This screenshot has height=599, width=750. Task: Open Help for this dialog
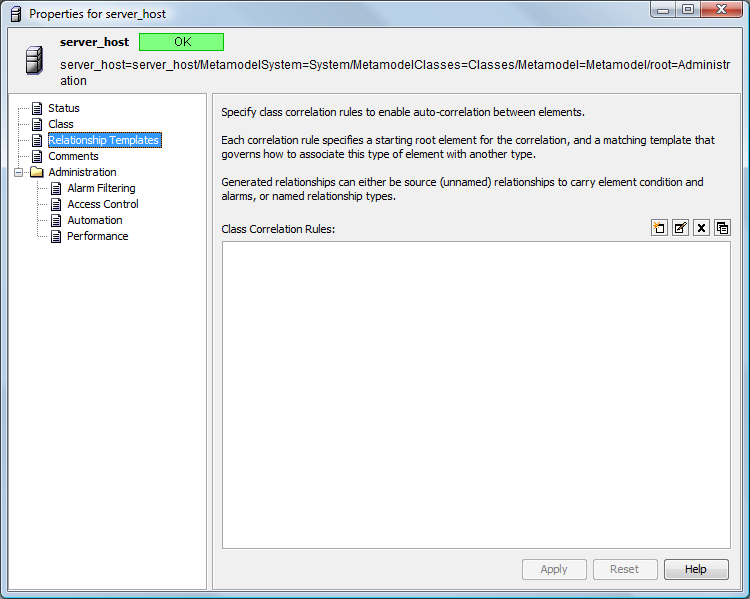[696, 569]
